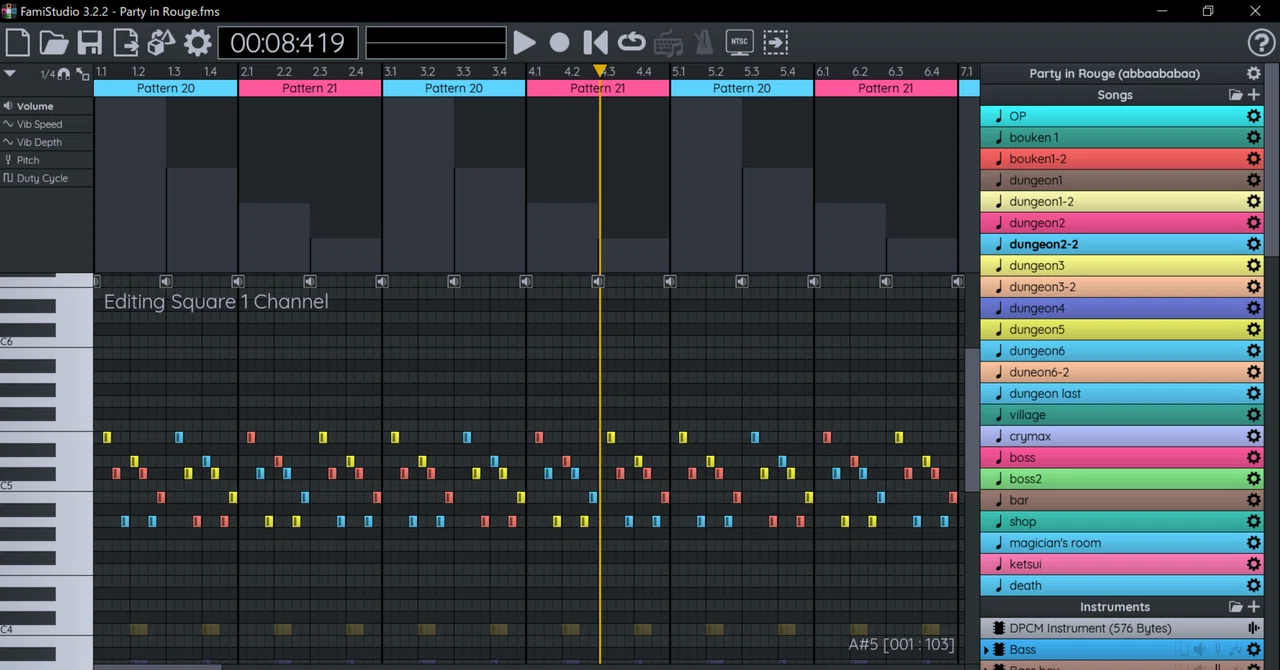Select the Vib Depth effect row
Viewport: 1280px width, 670px height.
tap(47, 142)
